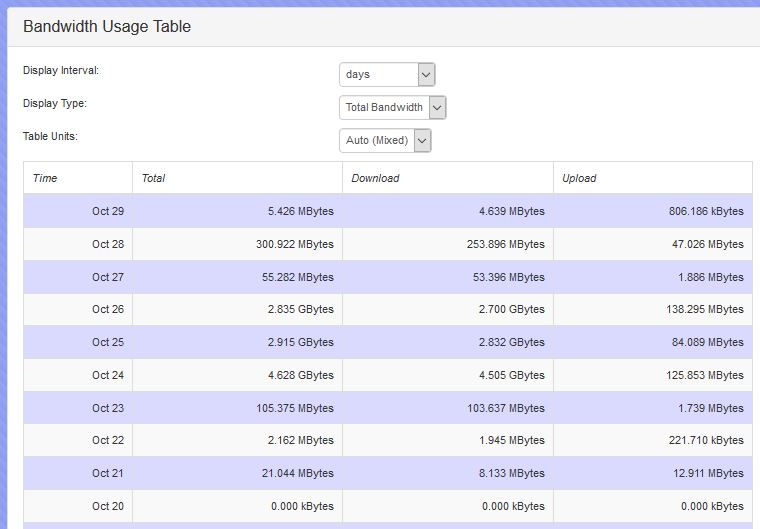The height and width of the screenshot is (529, 760).
Task: Click upload value 1.739 MBytes
Action: click(x=711, y=408)
